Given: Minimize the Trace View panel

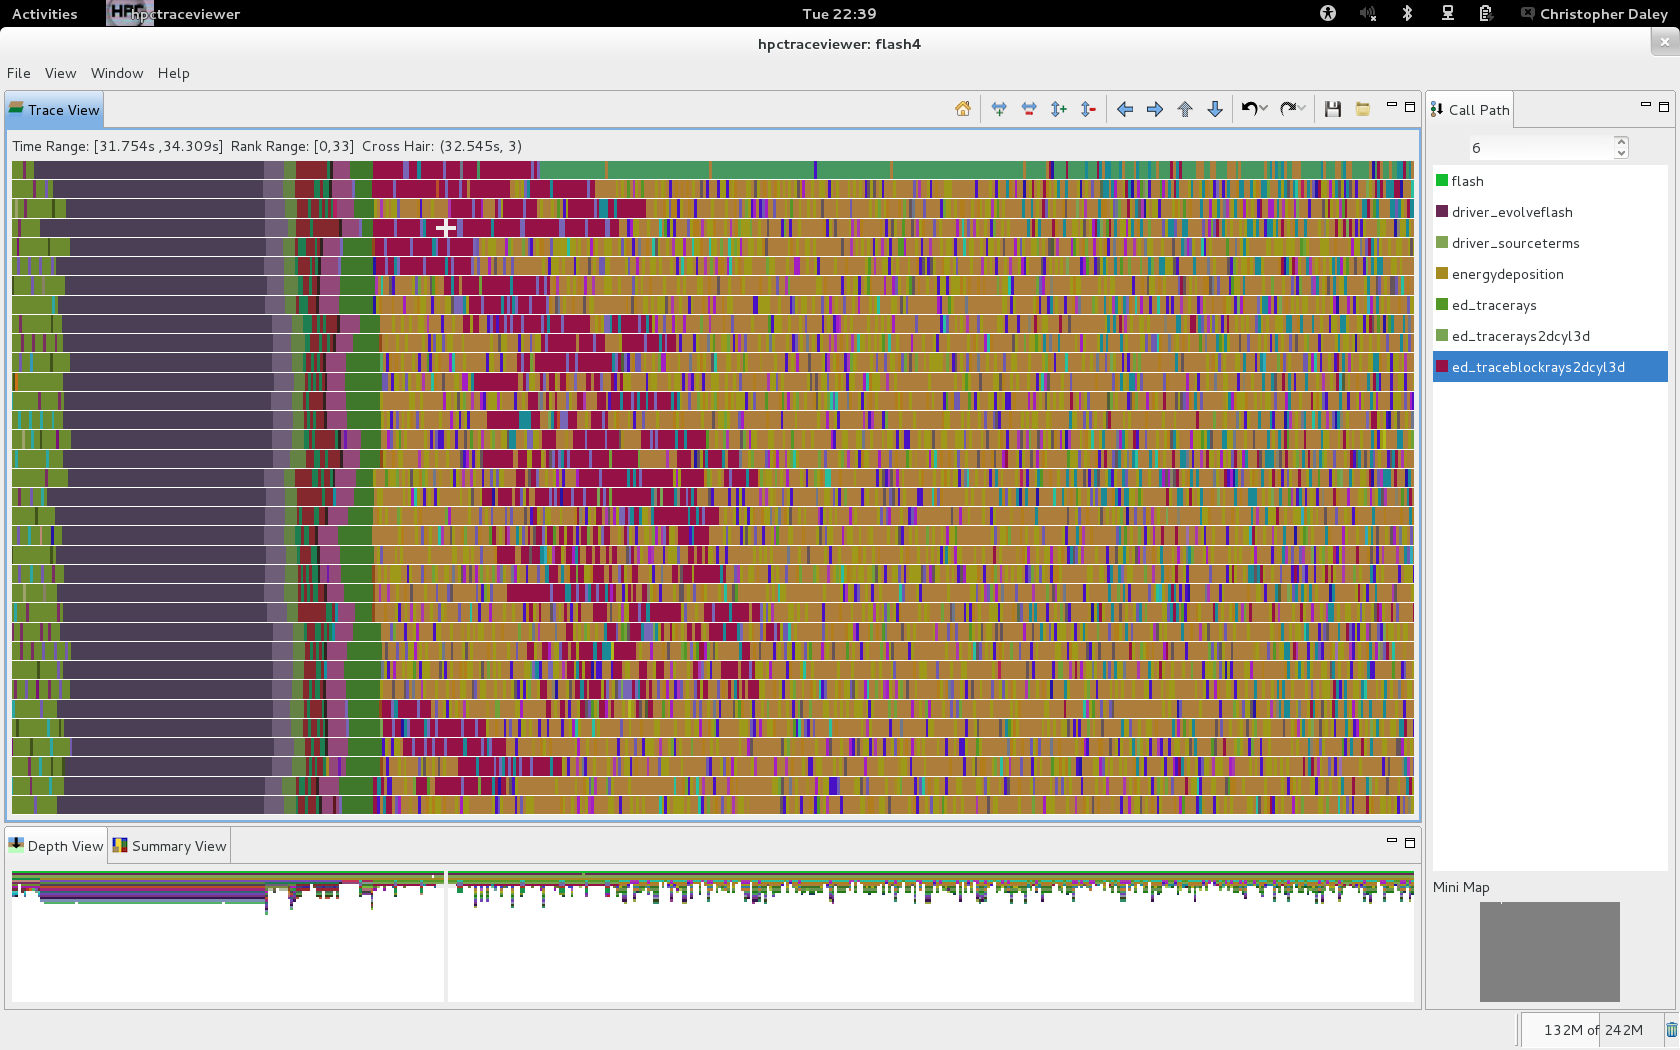Looking at the screenshot, I should click(x=1391, y=106).
